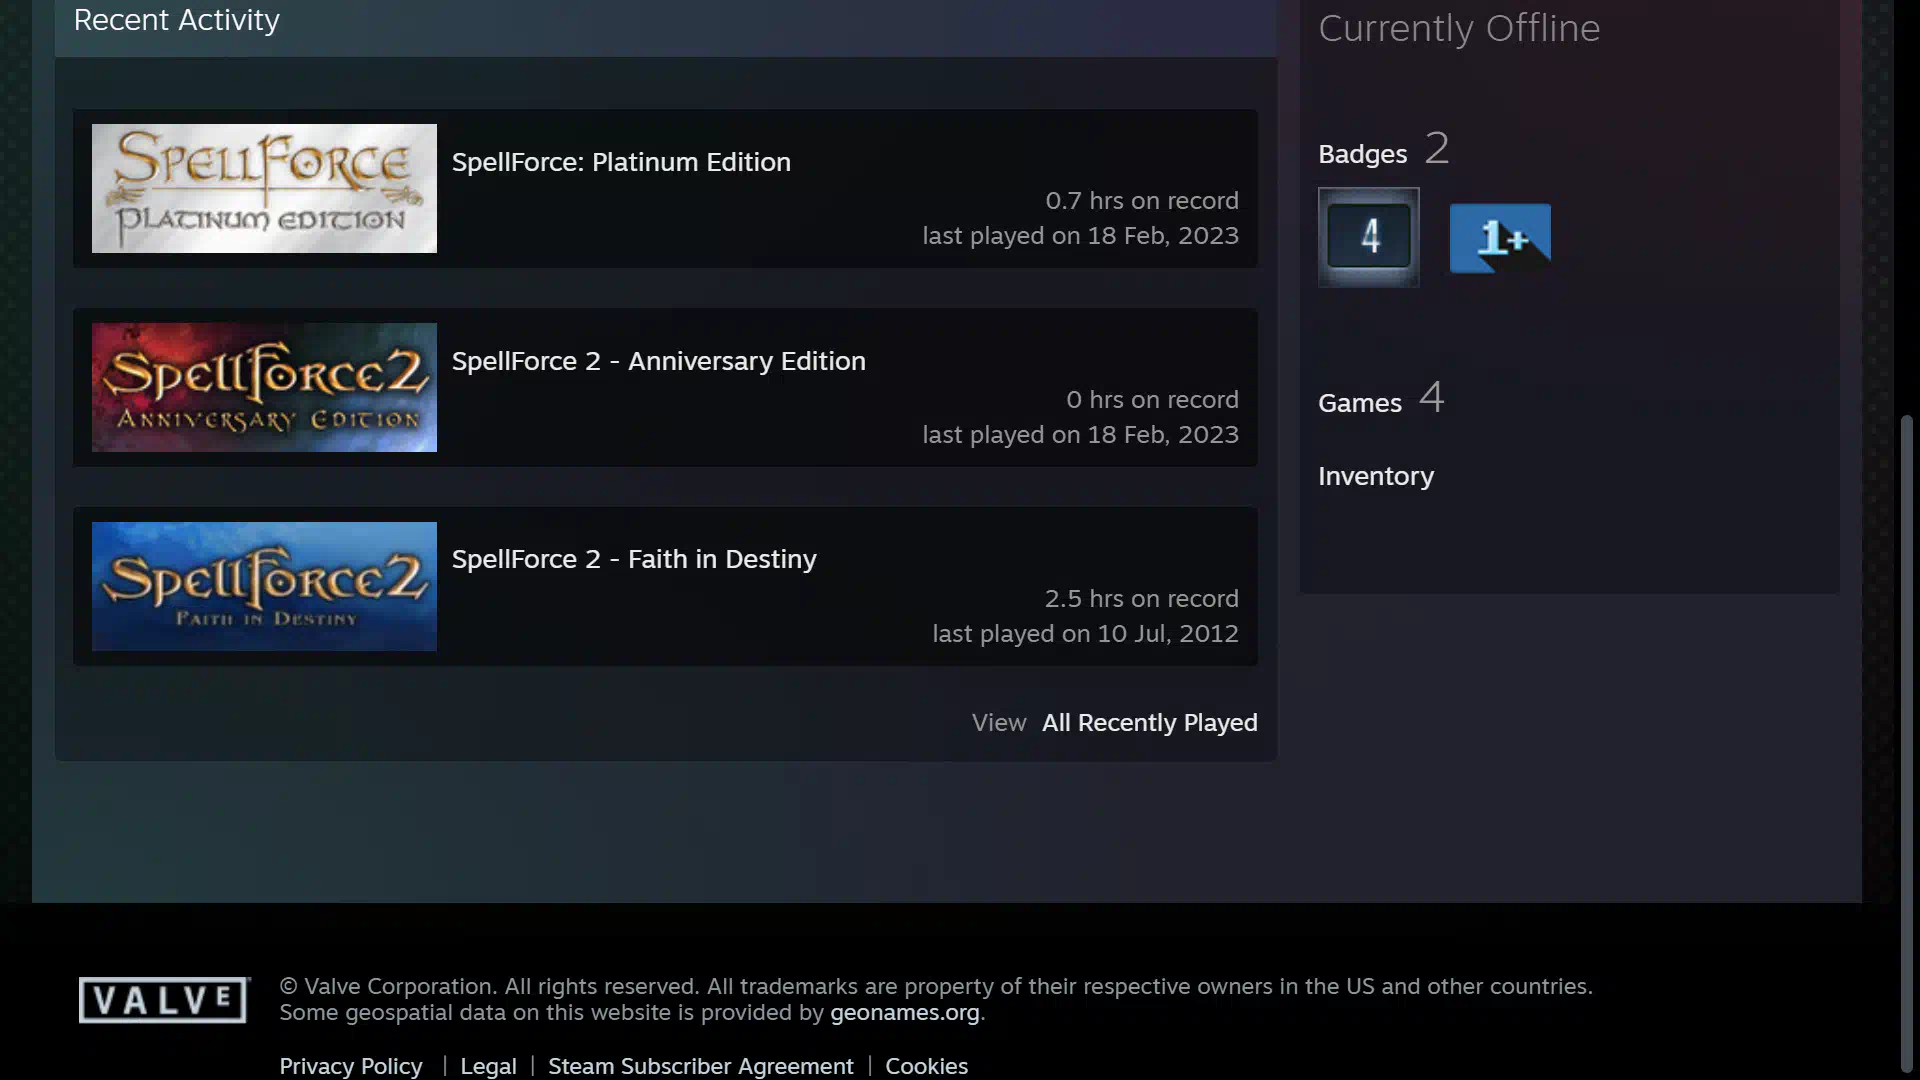Open SpellForce Platinum Edition thumbnail
Viewport: 1920px width, 1080px height.
(x=264, y=188)
